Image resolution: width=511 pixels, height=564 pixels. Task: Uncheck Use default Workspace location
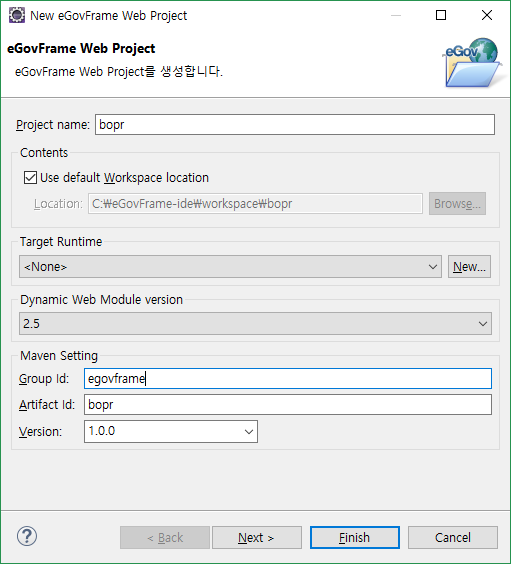pyautogui.click(x=30, y=178)
